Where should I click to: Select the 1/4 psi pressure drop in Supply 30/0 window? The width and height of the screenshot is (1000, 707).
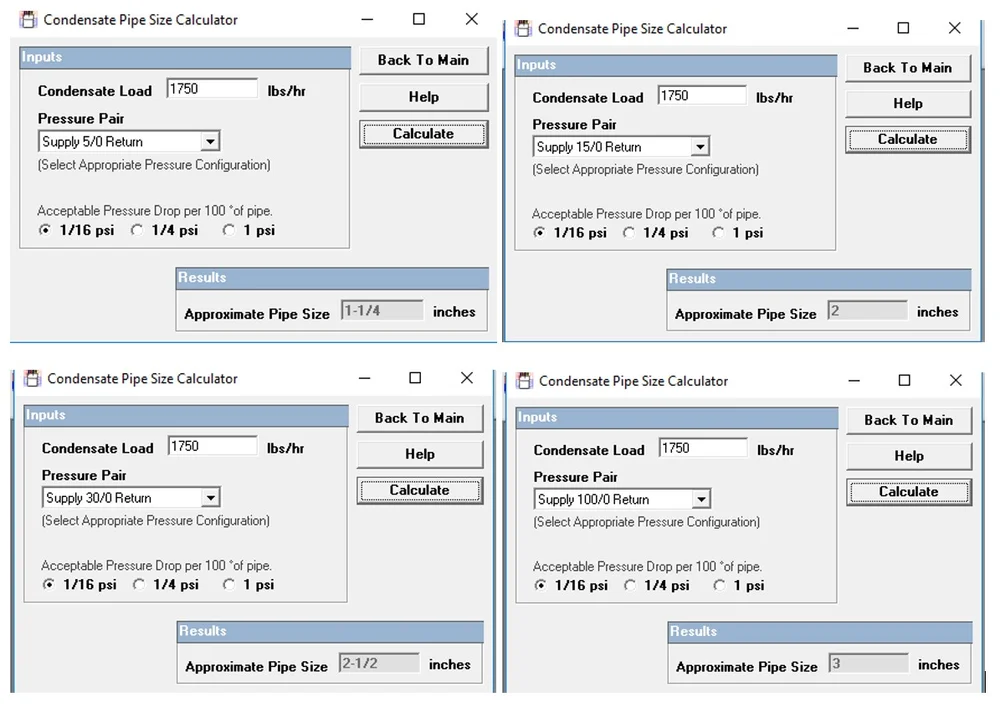(x=138, y=584)
